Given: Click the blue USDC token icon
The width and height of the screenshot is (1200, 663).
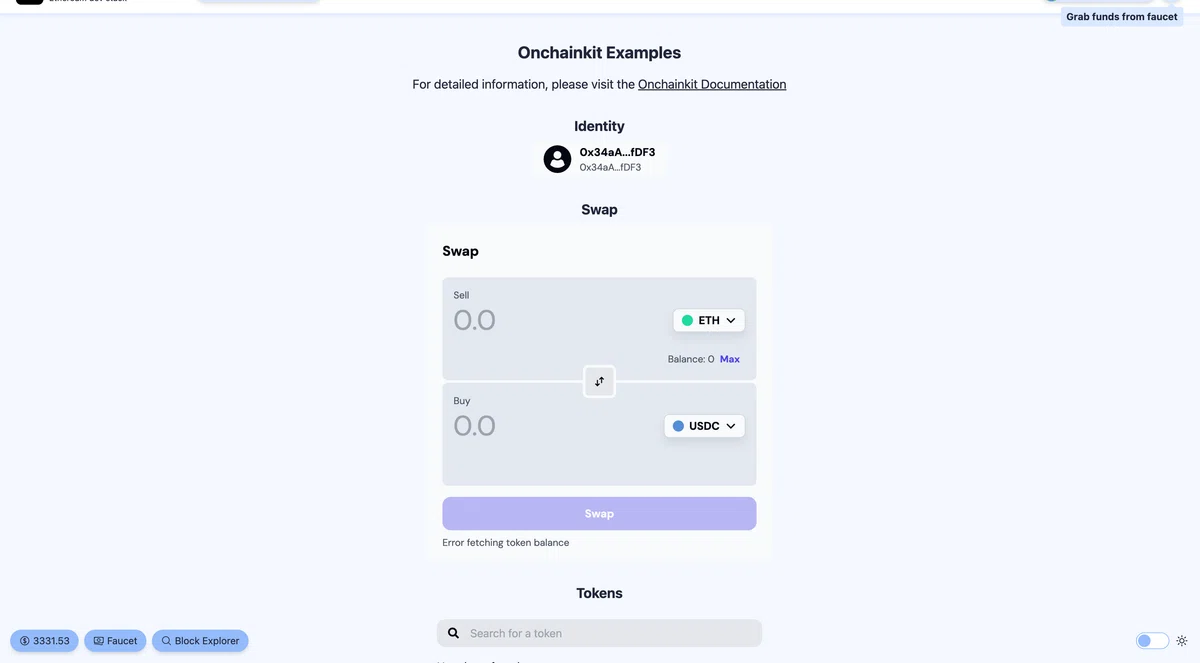Looking at the screenshot, I should (x=678, y=426).
